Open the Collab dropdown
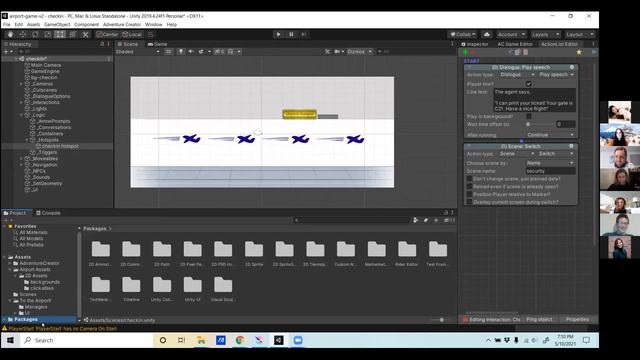The width and height of the screenshot is (640, 360). point(462,35)
